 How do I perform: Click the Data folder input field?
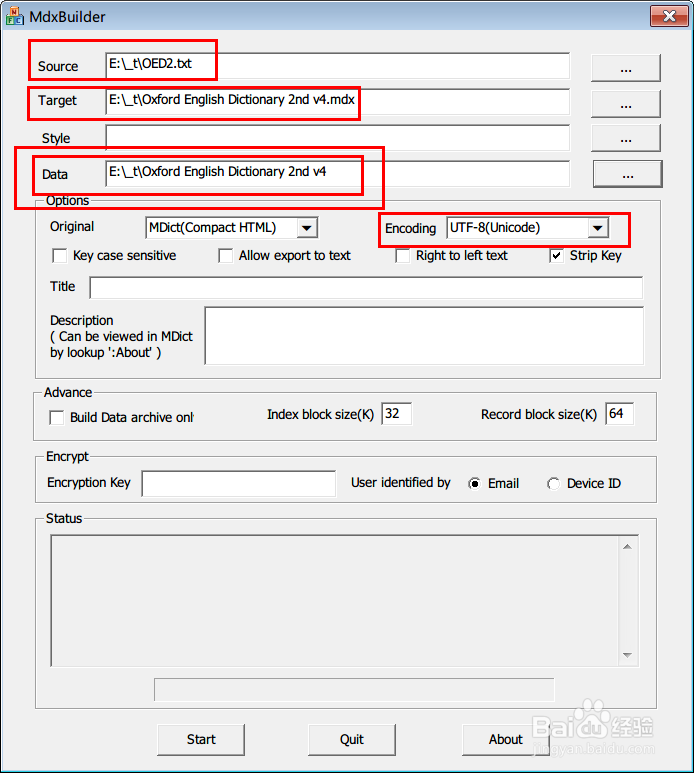[338, 174]
